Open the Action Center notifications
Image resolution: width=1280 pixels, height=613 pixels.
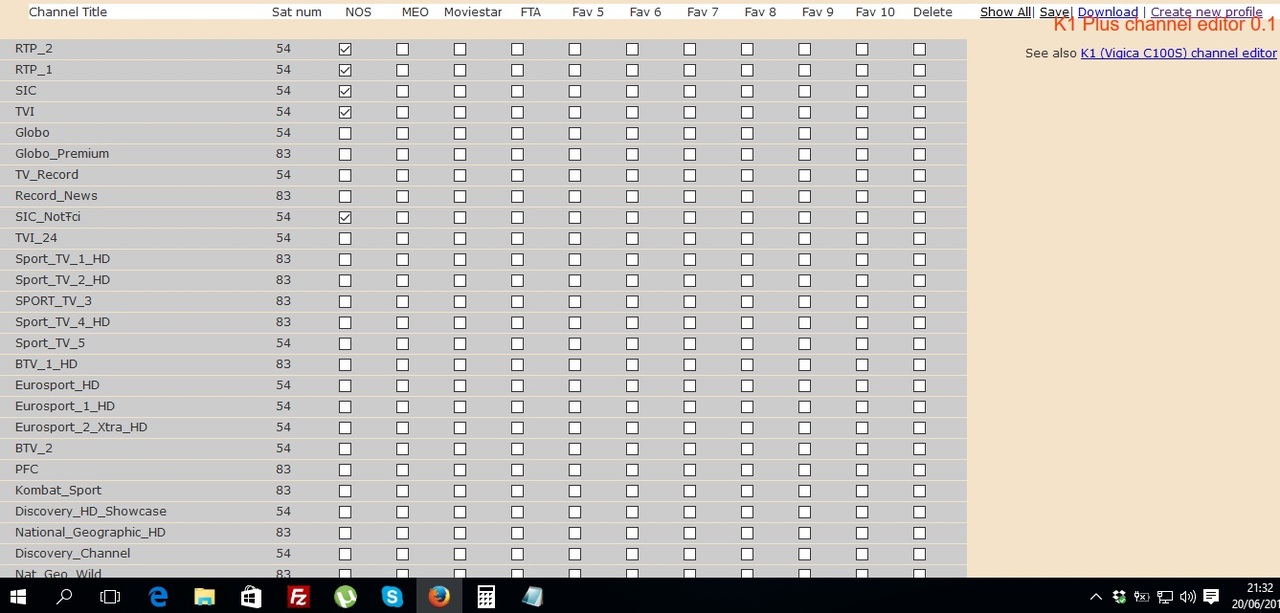pyautogui.click(x=1211, y=597)
